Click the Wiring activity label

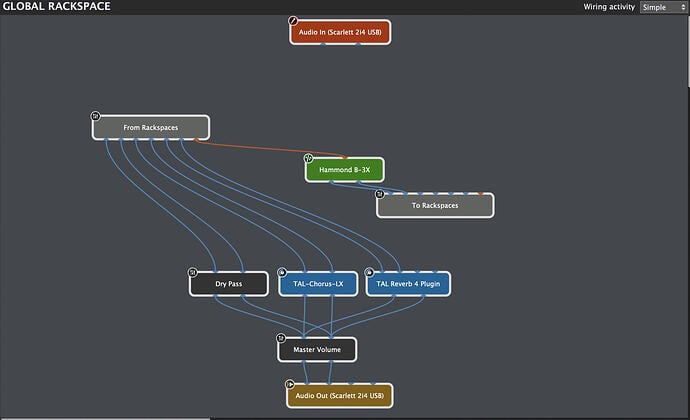coord(609,7)
